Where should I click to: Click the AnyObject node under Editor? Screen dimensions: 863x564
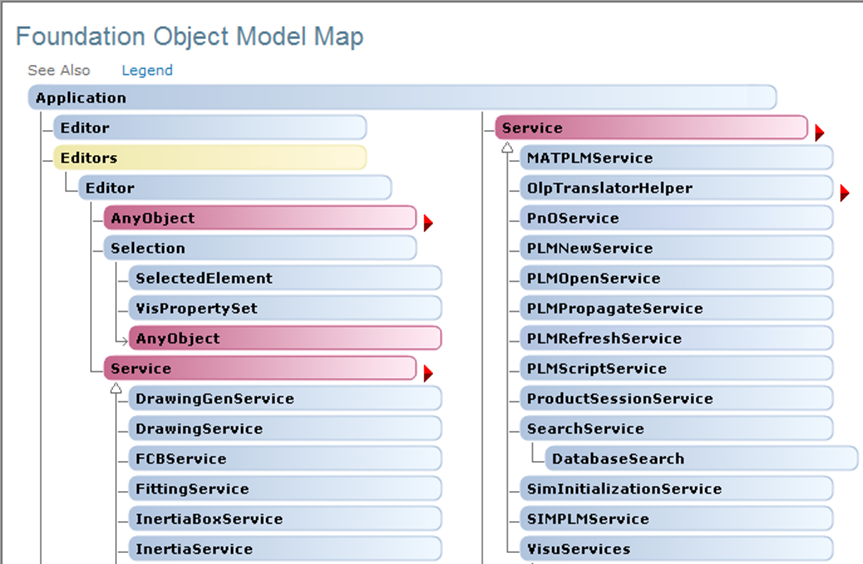[x=260, y=218]
